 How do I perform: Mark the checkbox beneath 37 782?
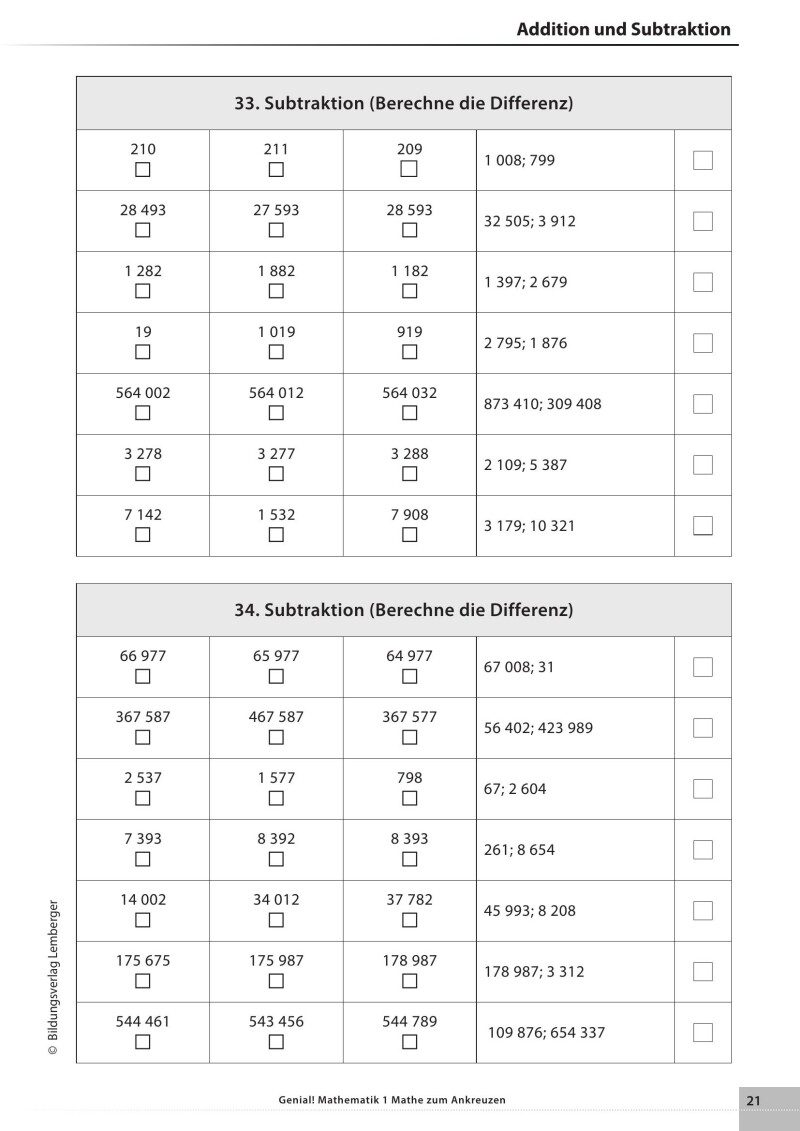click(409, 920)
